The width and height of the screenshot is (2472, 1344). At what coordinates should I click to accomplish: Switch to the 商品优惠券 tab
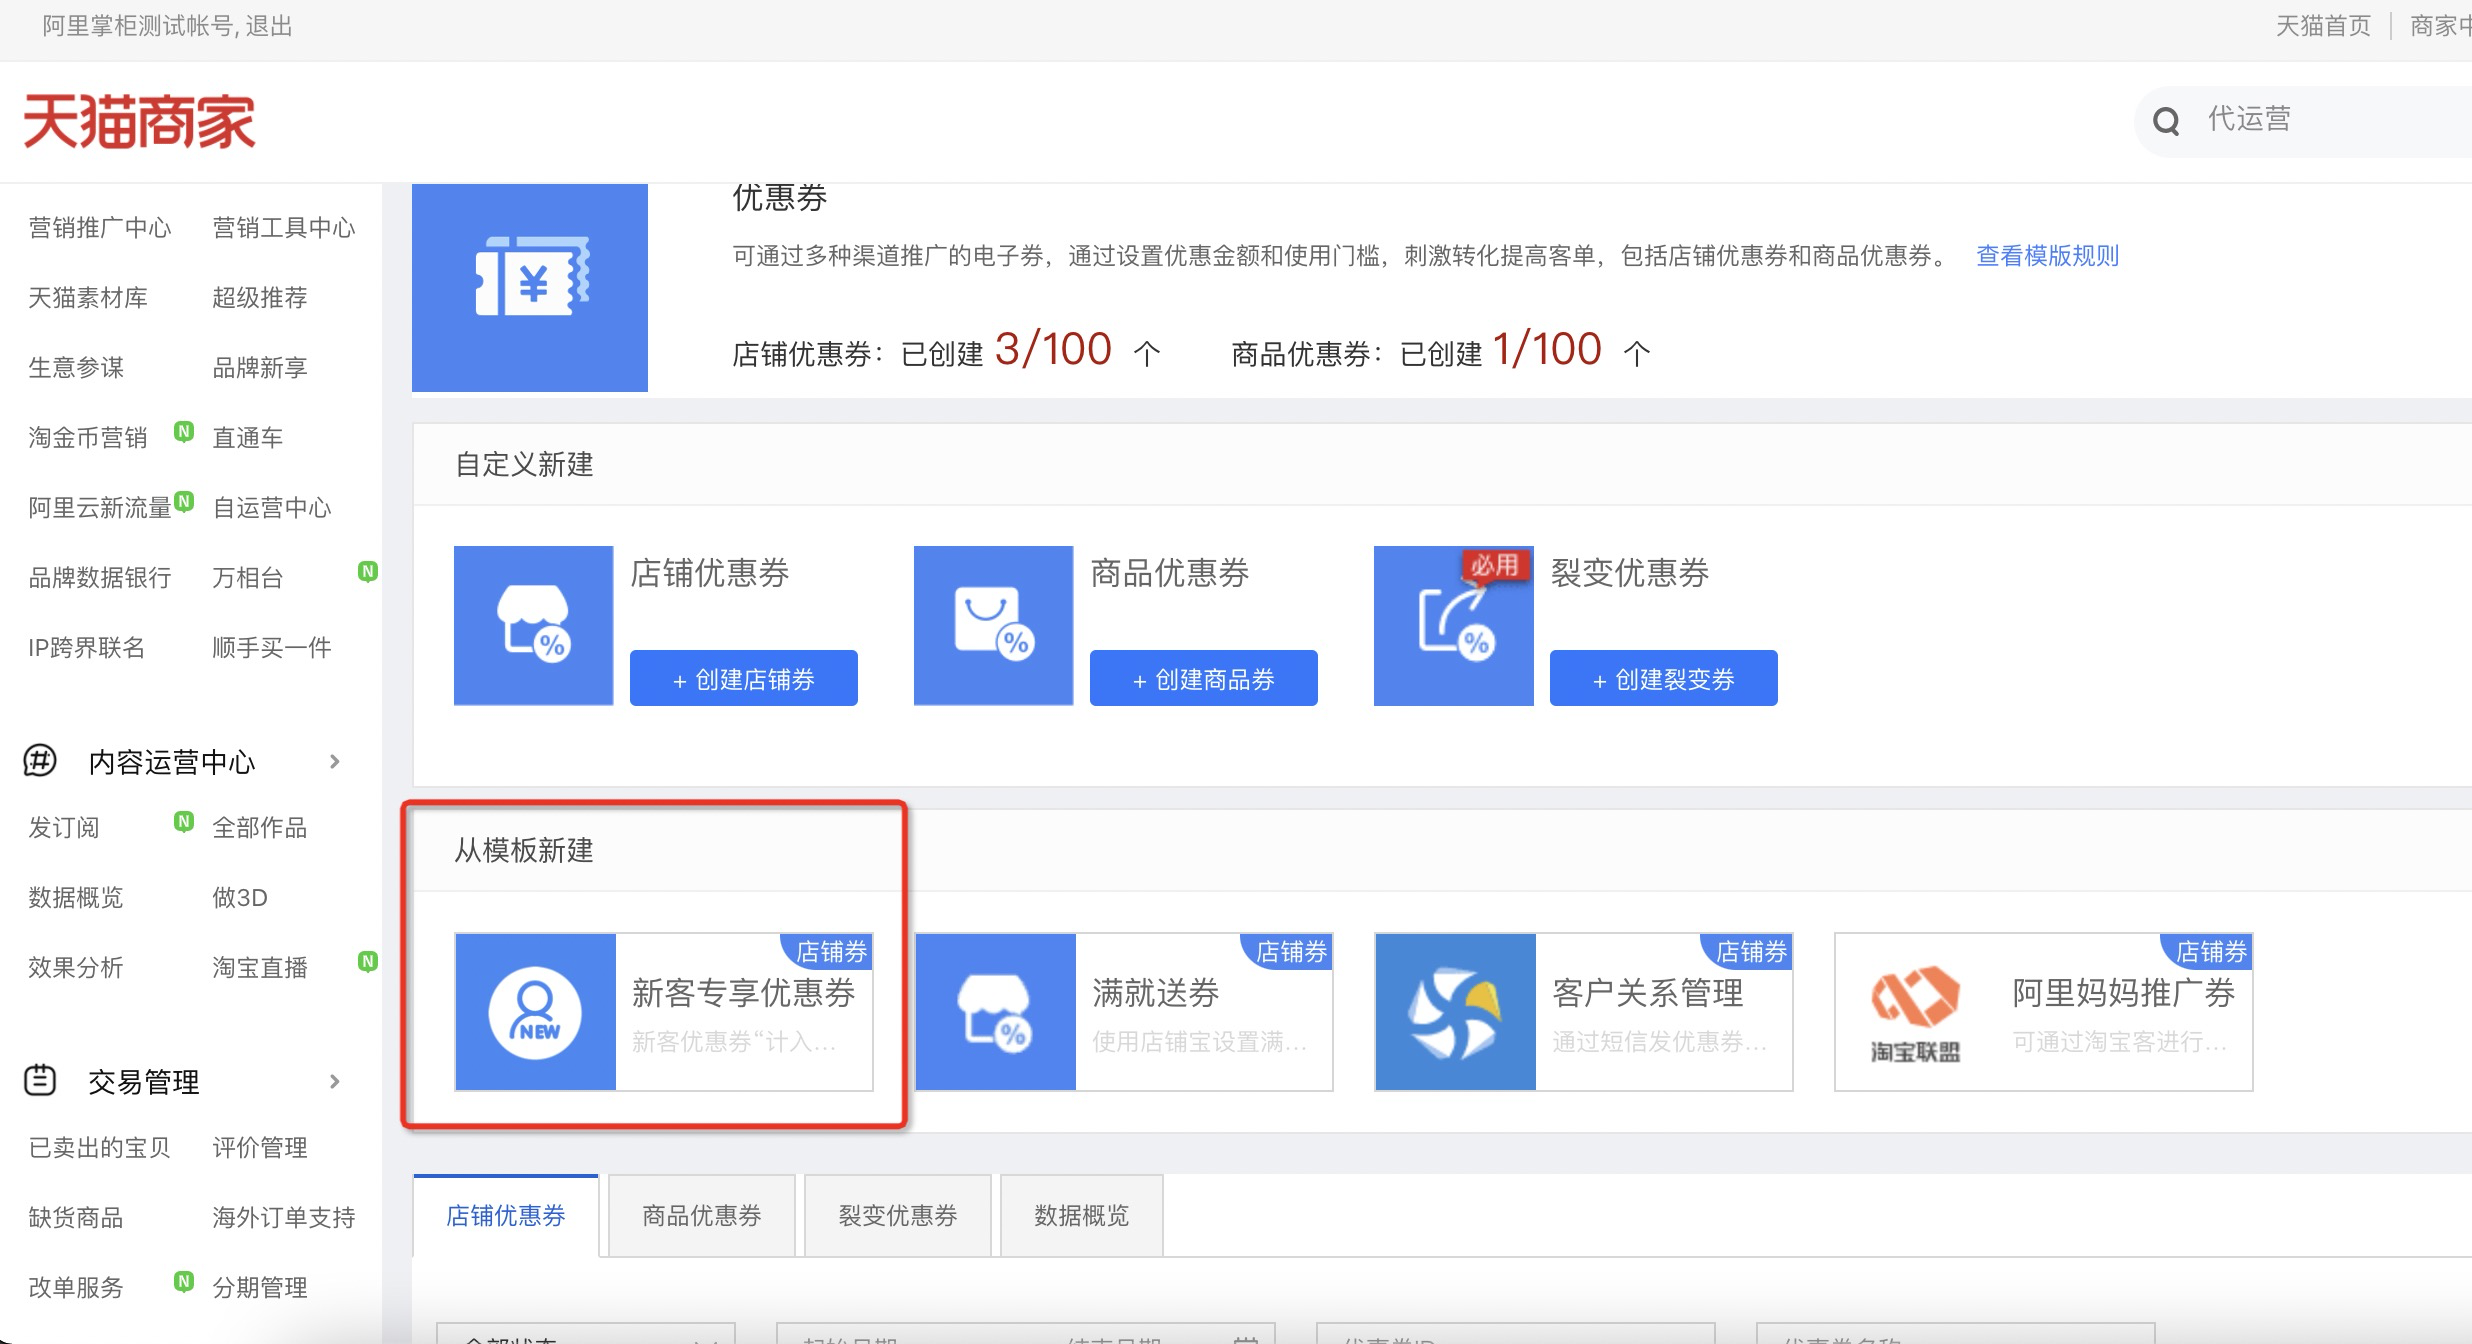click(x=702, y=1215)
